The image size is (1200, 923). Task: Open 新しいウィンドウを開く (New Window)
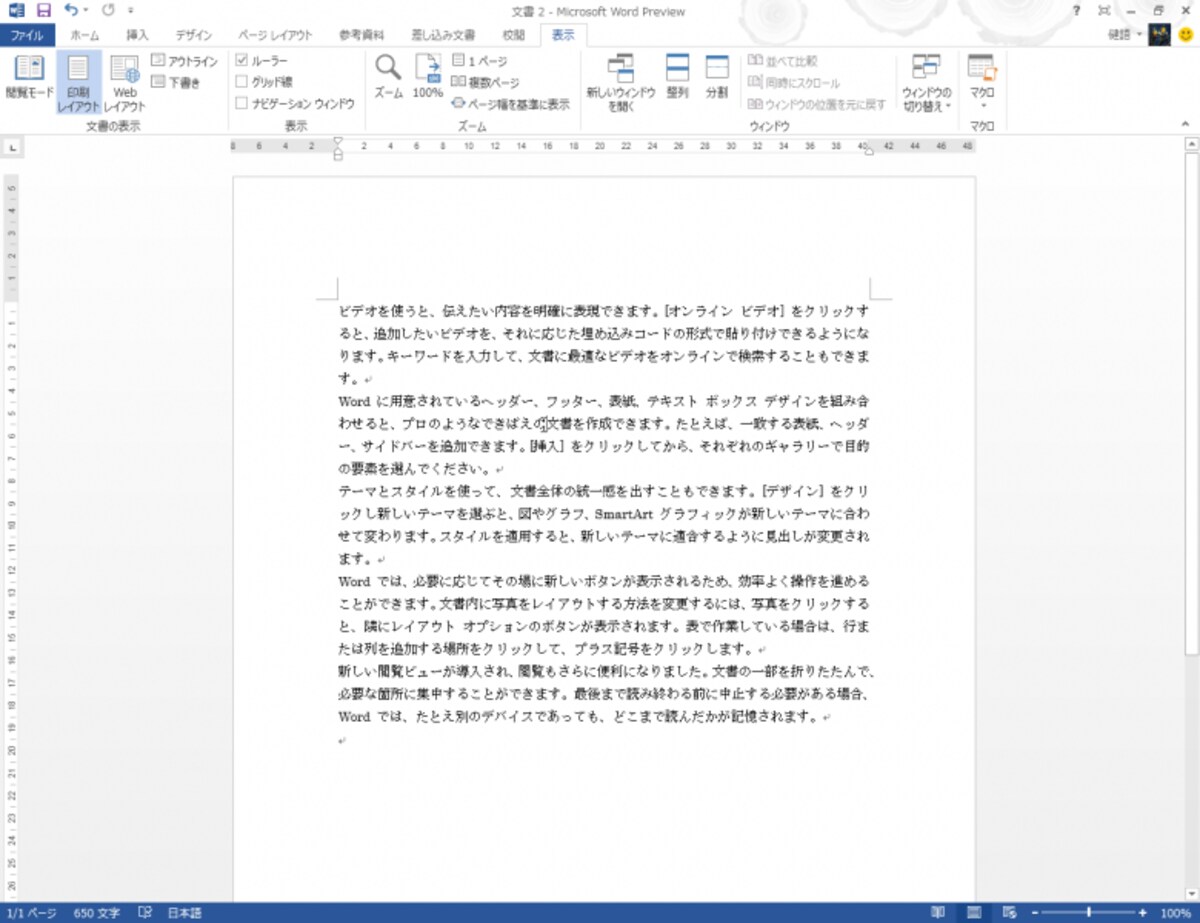pyautogui.click(x=621, y=83)
